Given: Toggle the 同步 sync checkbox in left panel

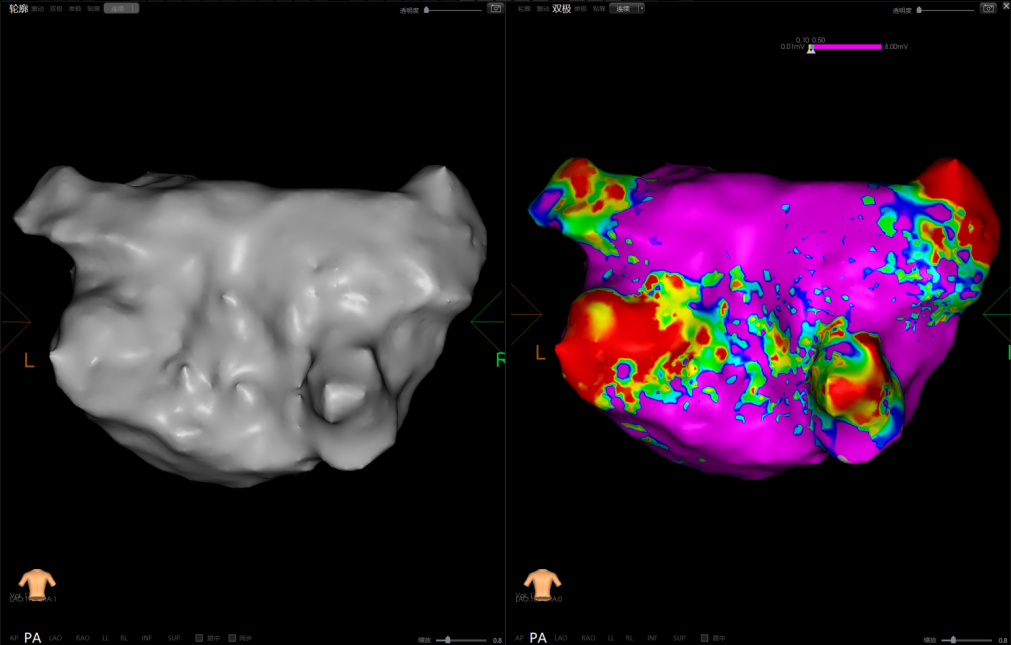Looking at the screenshot, I should pyautogui.click(x=232, y=637).
